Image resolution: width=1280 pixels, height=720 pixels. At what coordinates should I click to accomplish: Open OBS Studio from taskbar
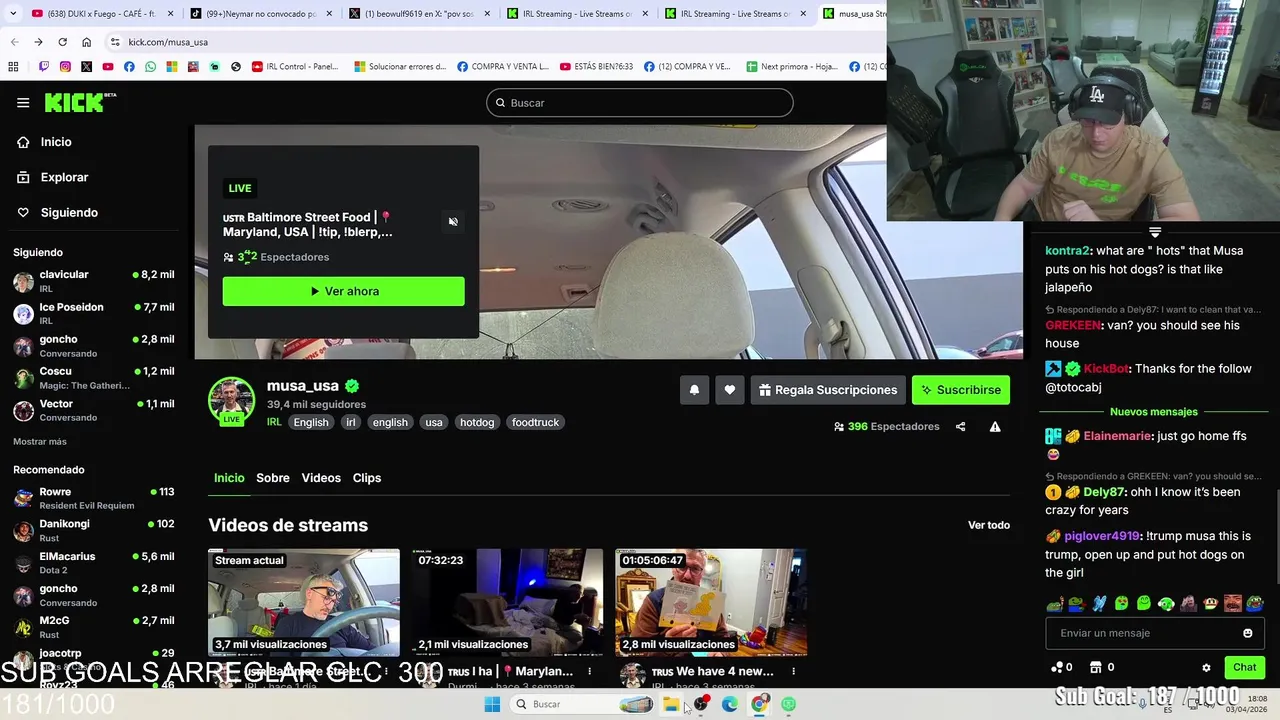701,704
